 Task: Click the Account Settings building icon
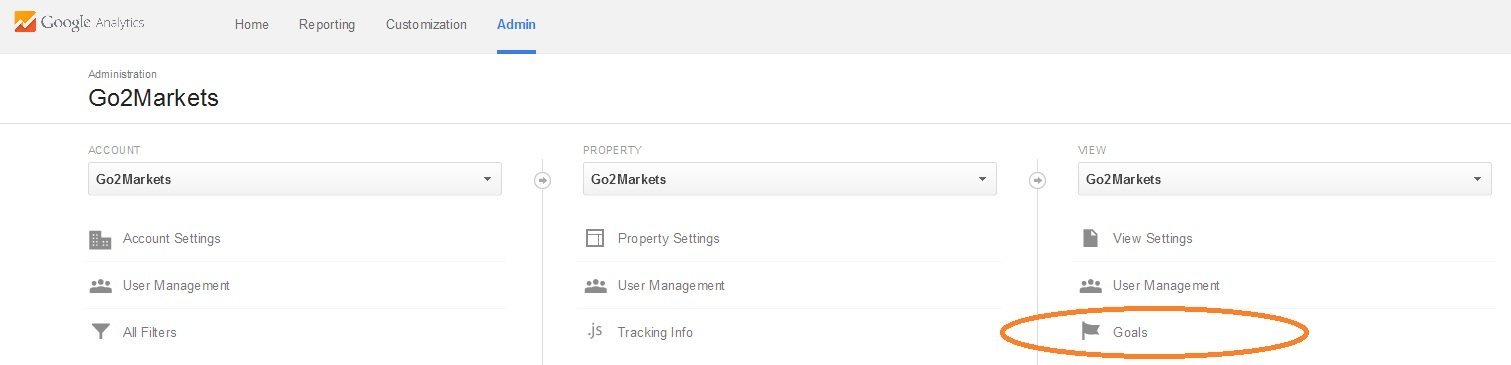tap(100, 239)
